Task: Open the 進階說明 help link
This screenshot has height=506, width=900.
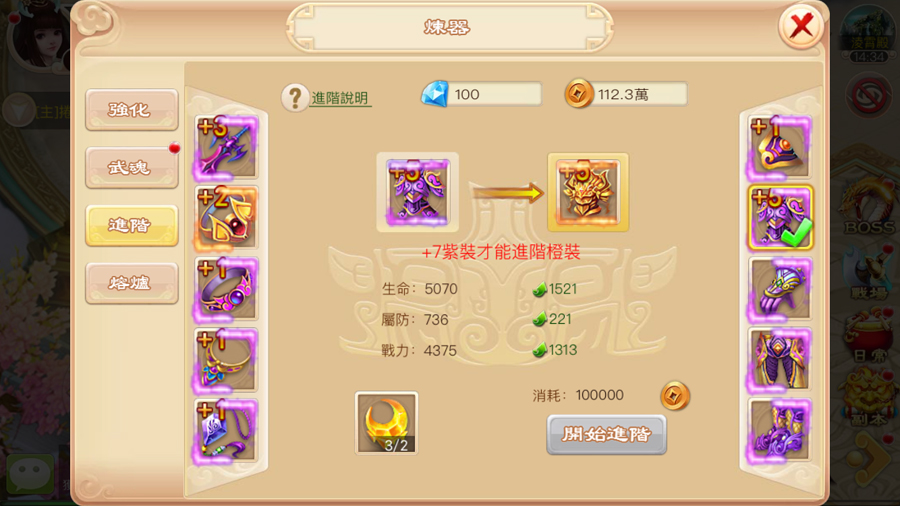Action: 340,98
